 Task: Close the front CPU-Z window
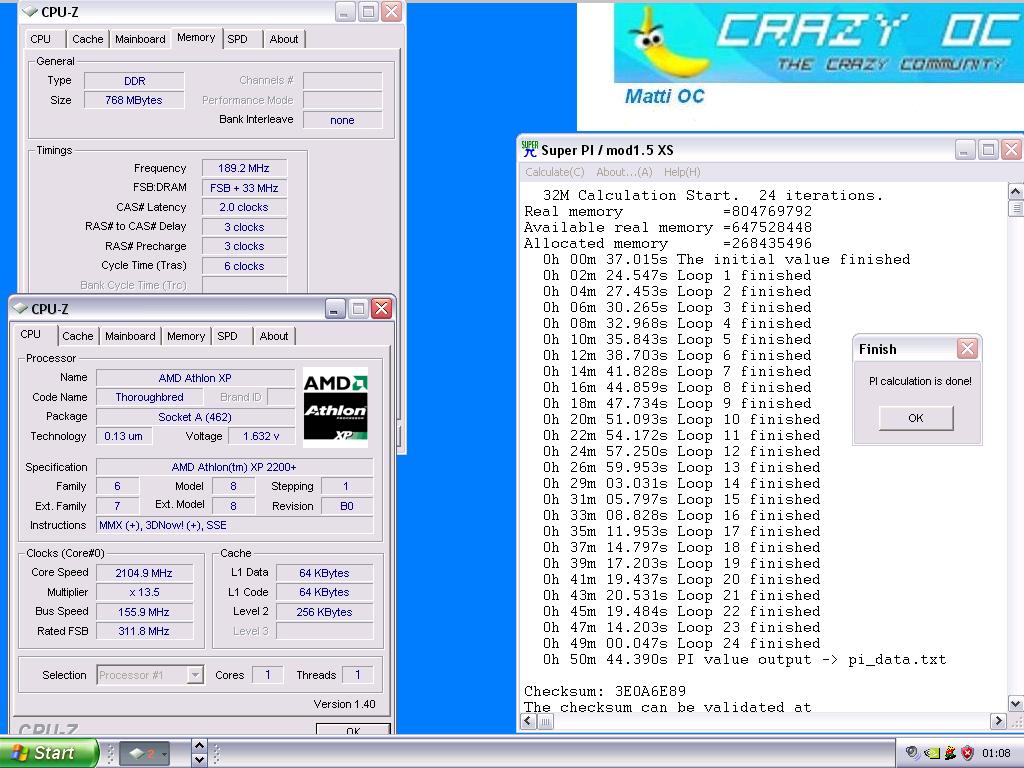pos(381,309)
